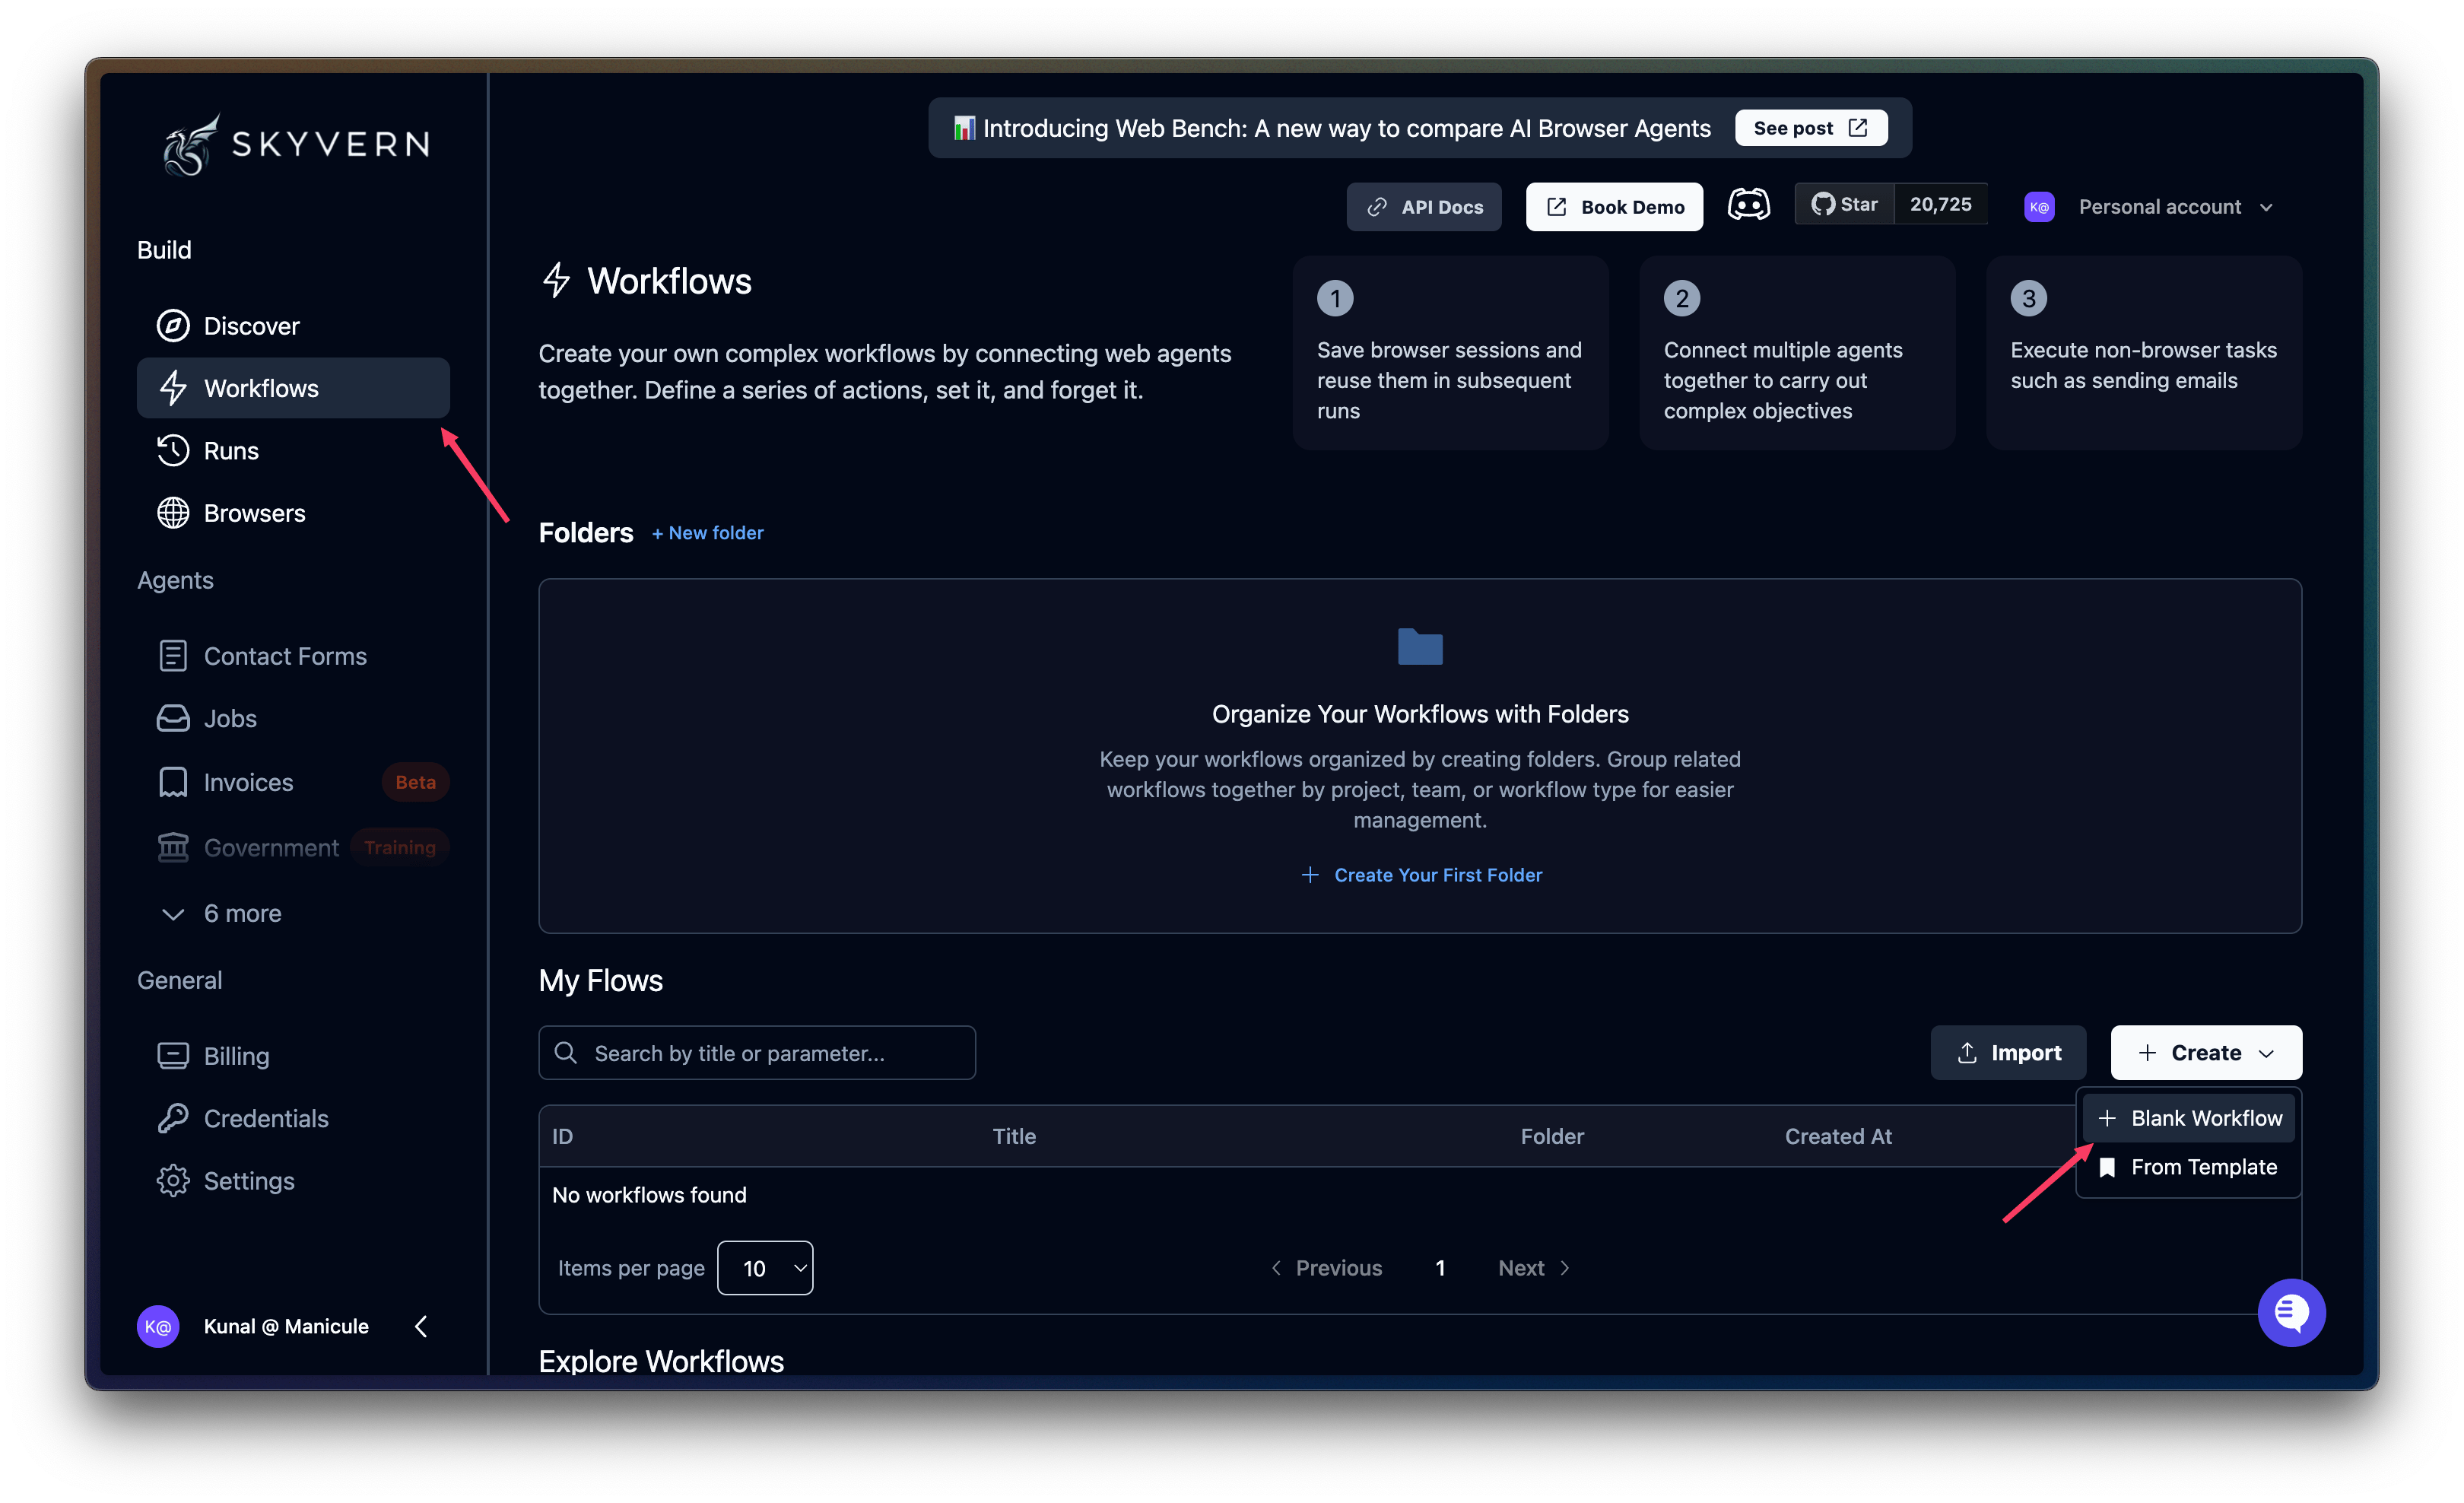Click the Explore Workflows heading
This screenshot has width=2464, height=1503.
(661, 1361)
